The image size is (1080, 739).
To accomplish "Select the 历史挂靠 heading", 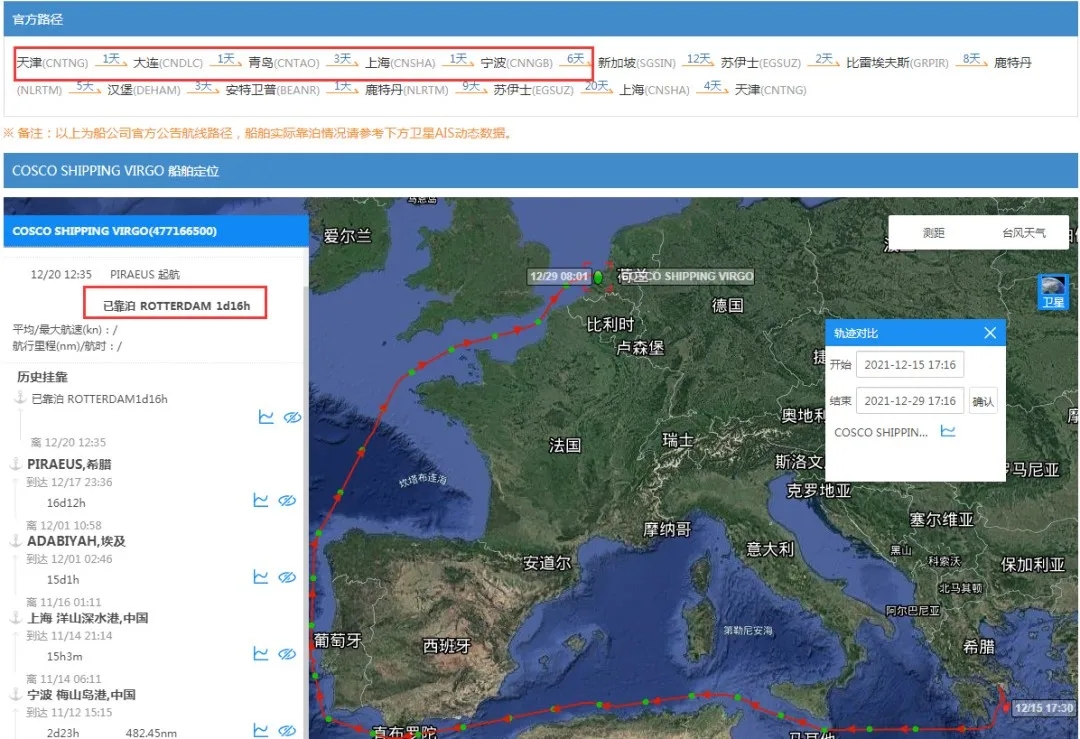I will pos(42,376).
